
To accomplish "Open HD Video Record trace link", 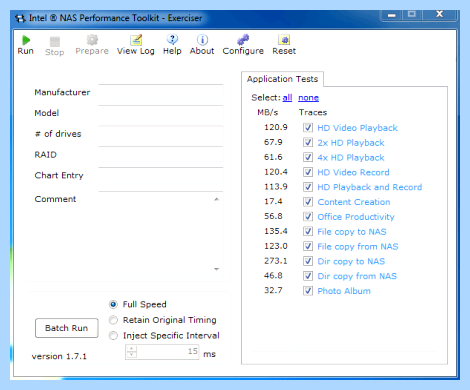I will click(x=353, y=172).
